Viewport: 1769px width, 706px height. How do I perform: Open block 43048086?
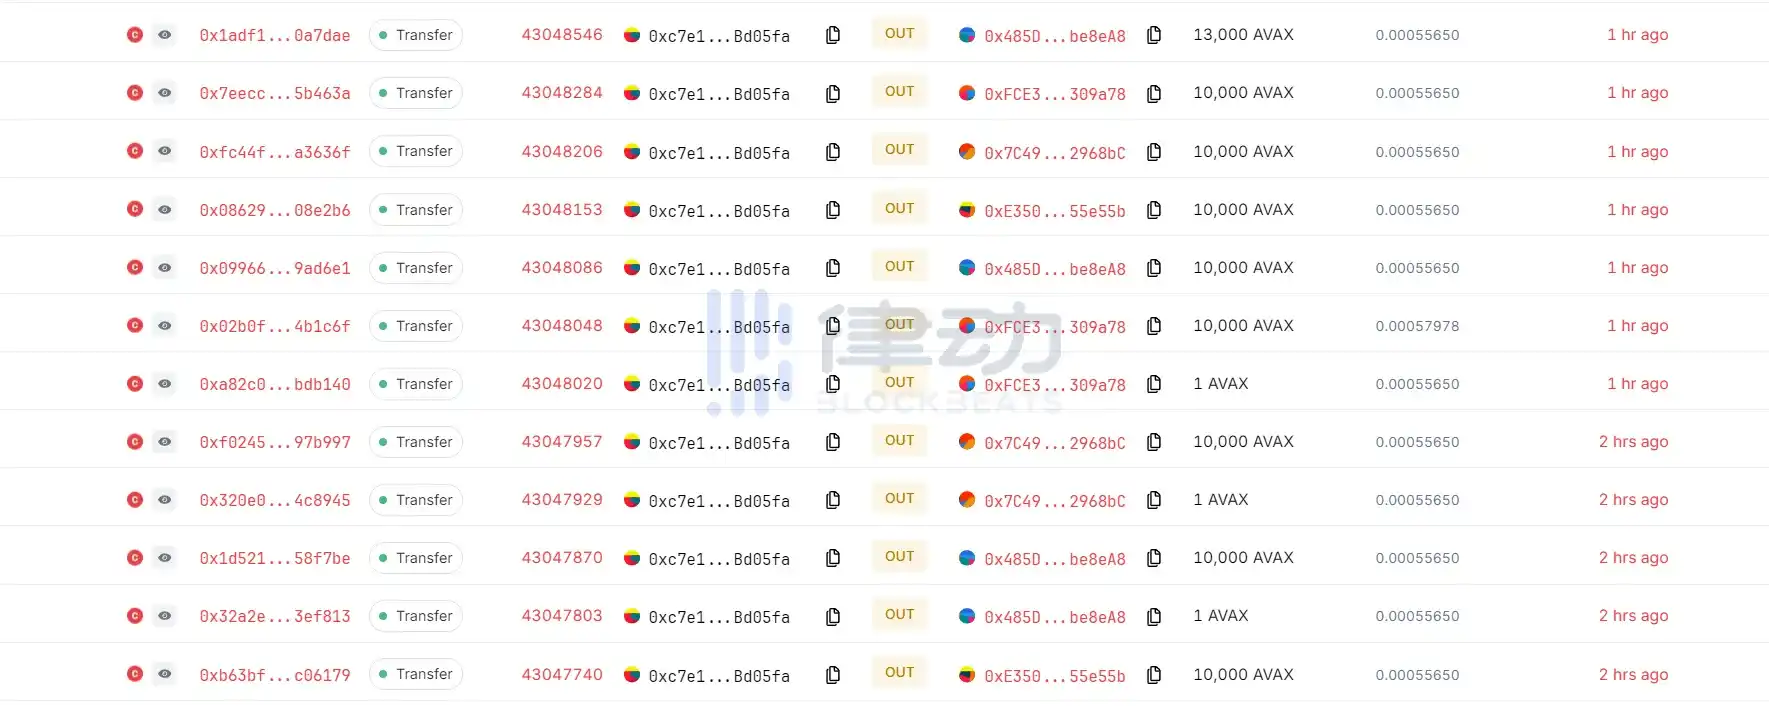pyautogui.click(x=562, y=267)
